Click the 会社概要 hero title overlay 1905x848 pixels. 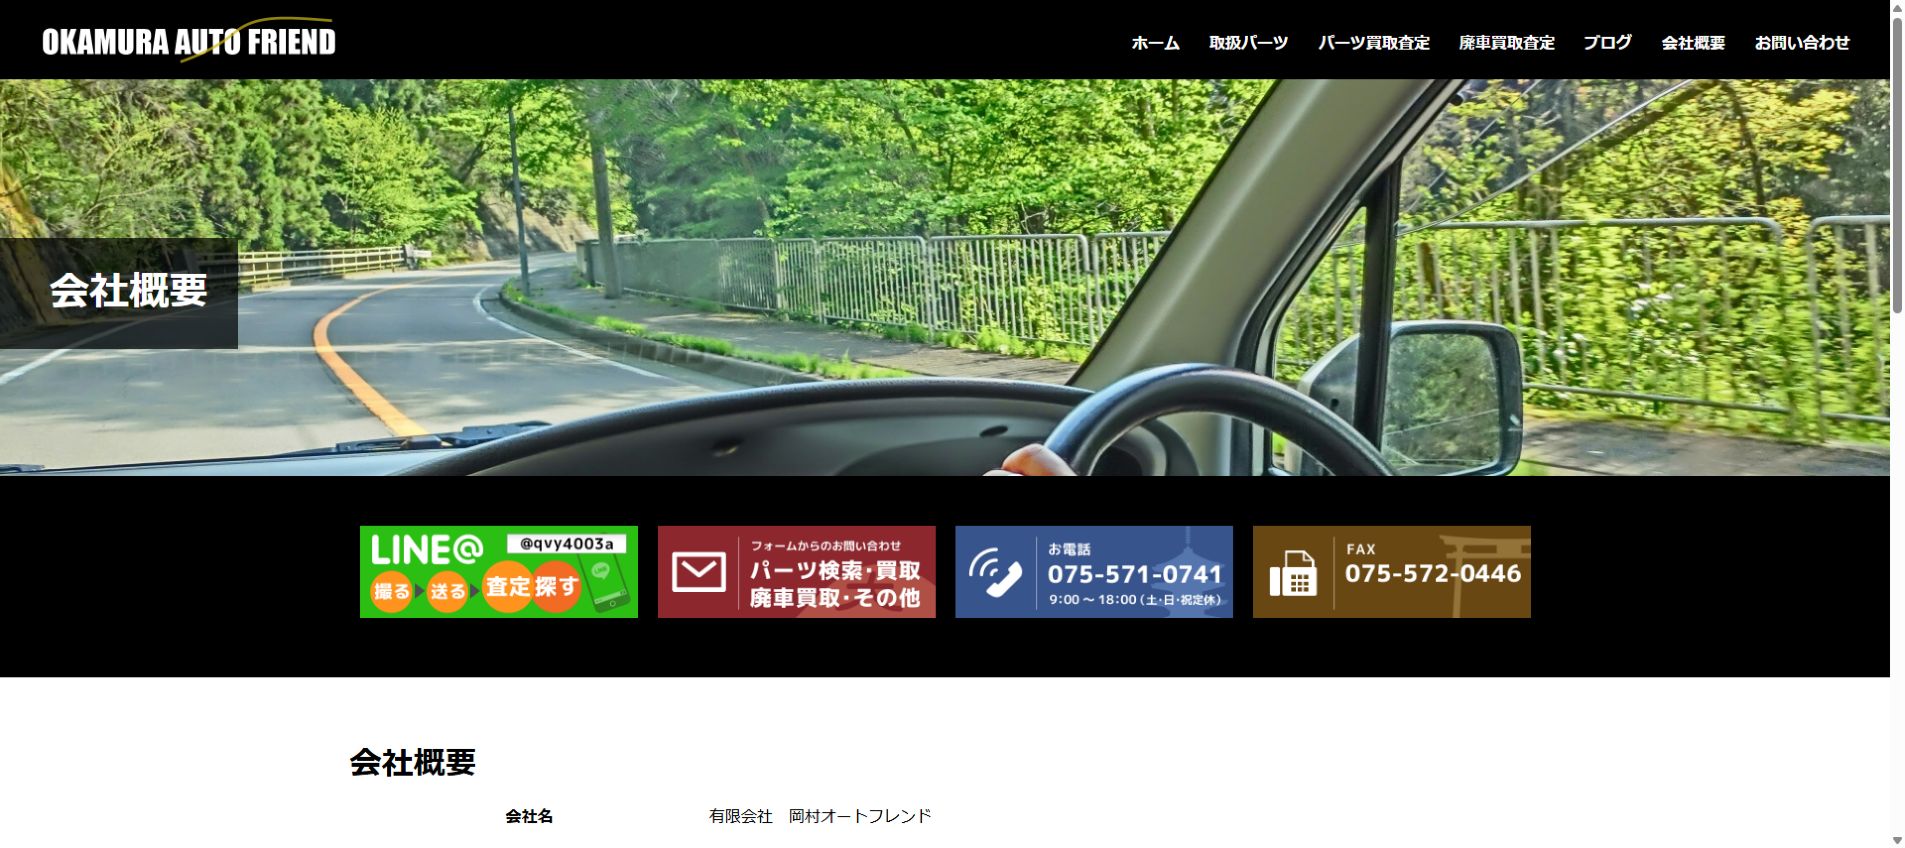119,292
